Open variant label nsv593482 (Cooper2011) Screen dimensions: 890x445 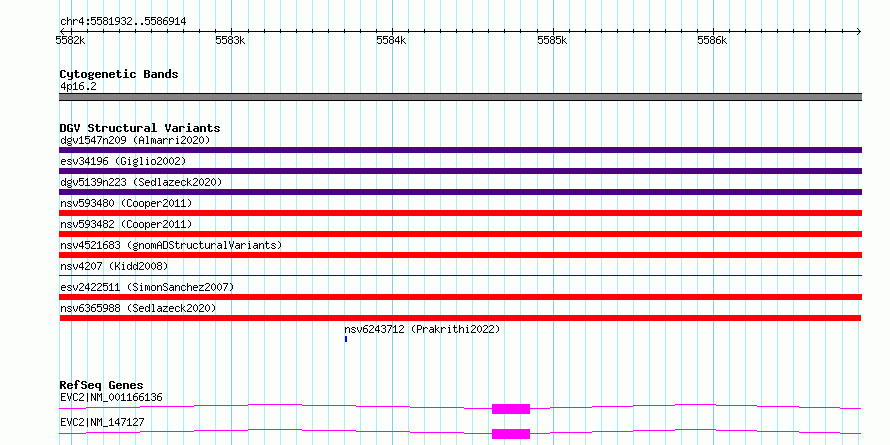click(x=126, y=224)
